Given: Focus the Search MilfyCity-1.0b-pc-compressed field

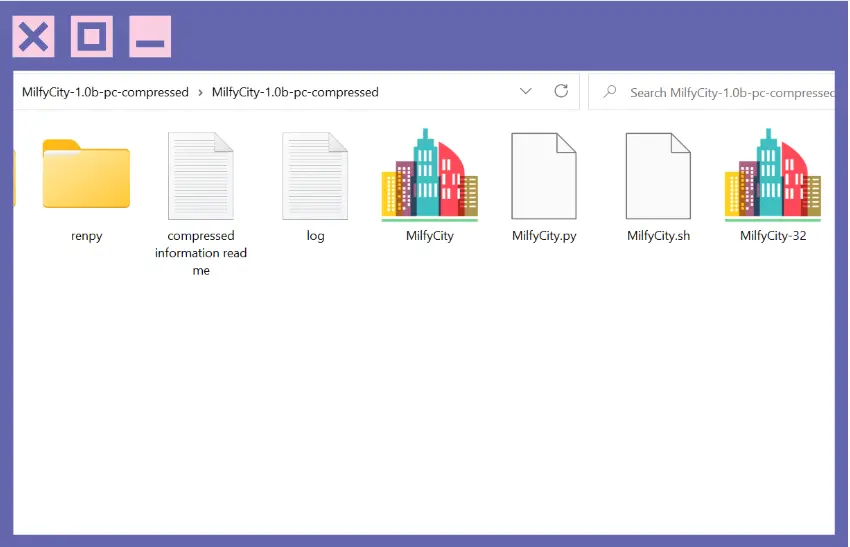Looking at the screenshot, I should (730, 92).
